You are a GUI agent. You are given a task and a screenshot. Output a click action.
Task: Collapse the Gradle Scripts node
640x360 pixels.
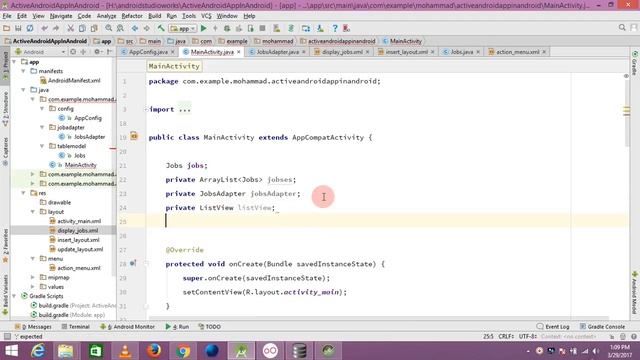click(x=14, y=296)
